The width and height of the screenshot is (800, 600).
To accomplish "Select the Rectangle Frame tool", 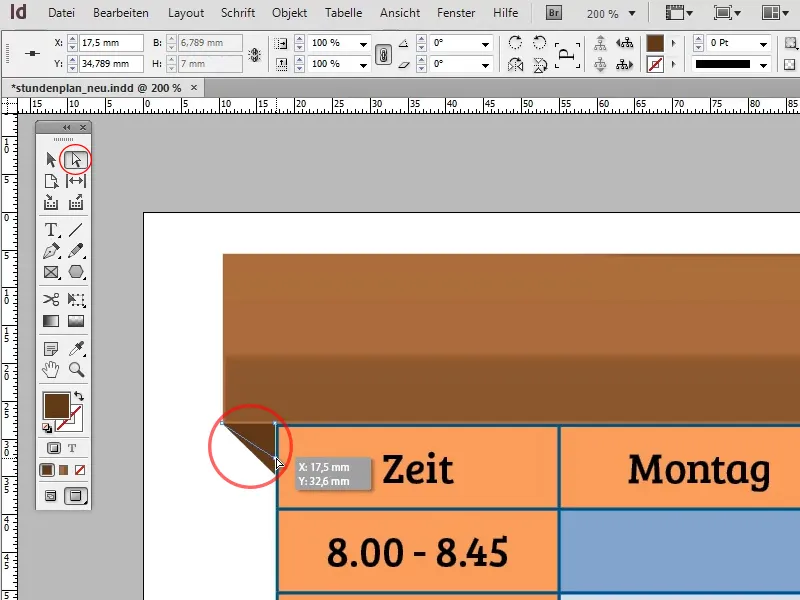I will click(51, 272).
